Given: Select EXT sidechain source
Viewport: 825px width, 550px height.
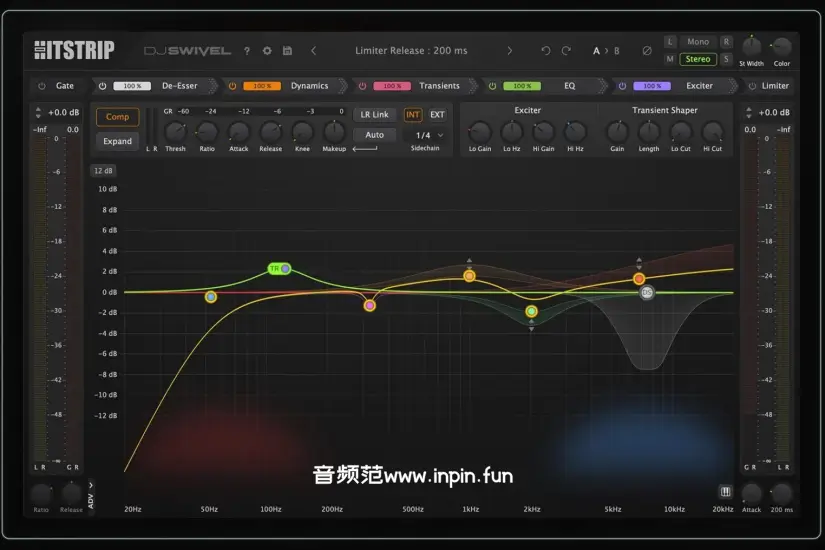Looking at the screenshot, I should pos(437,114).
